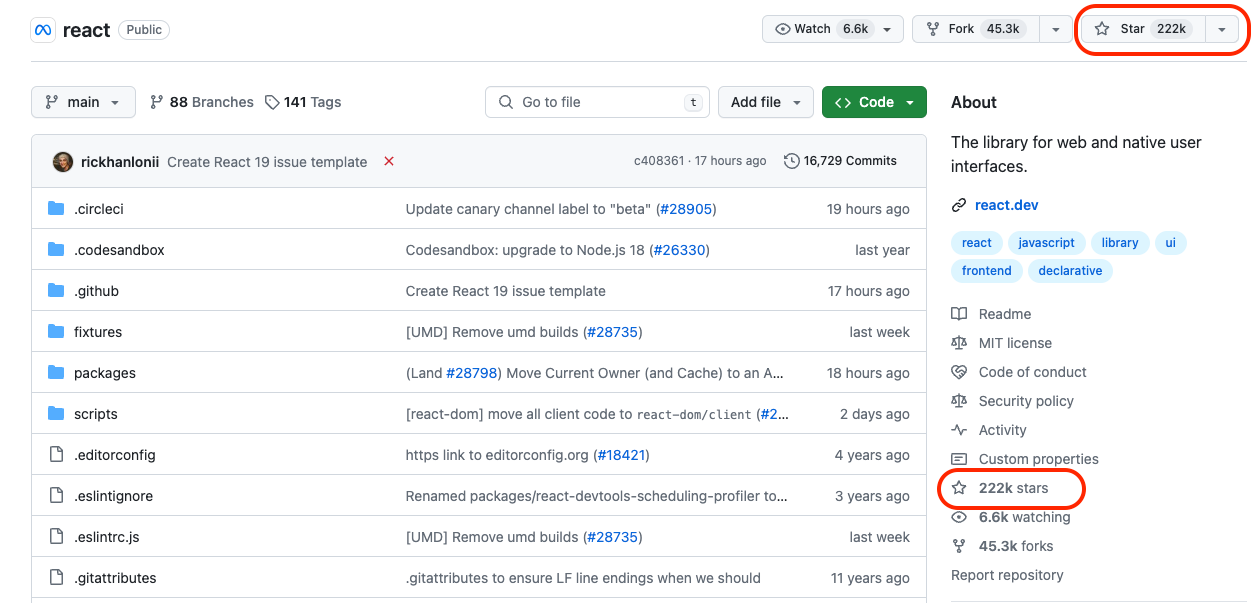Click the link icon beside react.dev
This screenshot has width=1259, height=603.
959,205
